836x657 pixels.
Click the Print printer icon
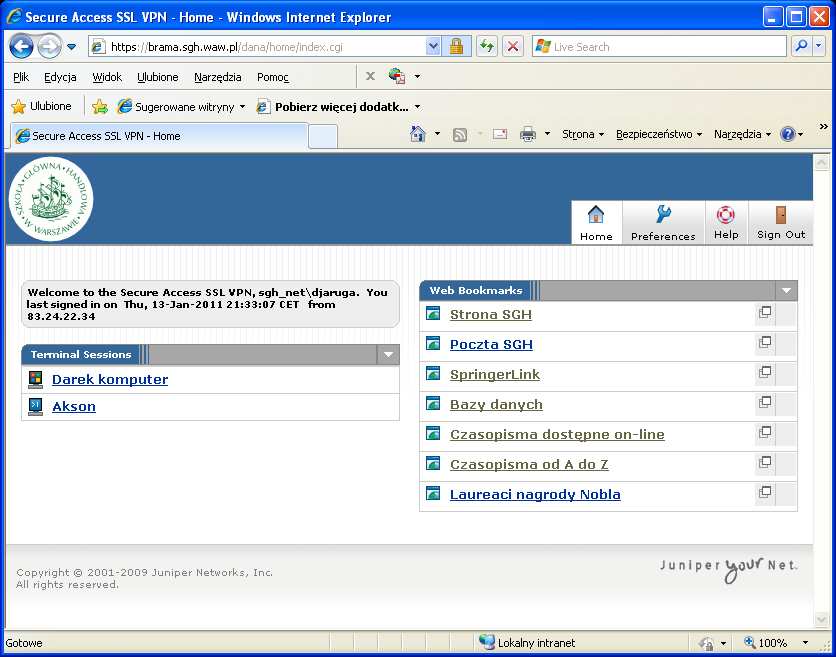point(528,134)
